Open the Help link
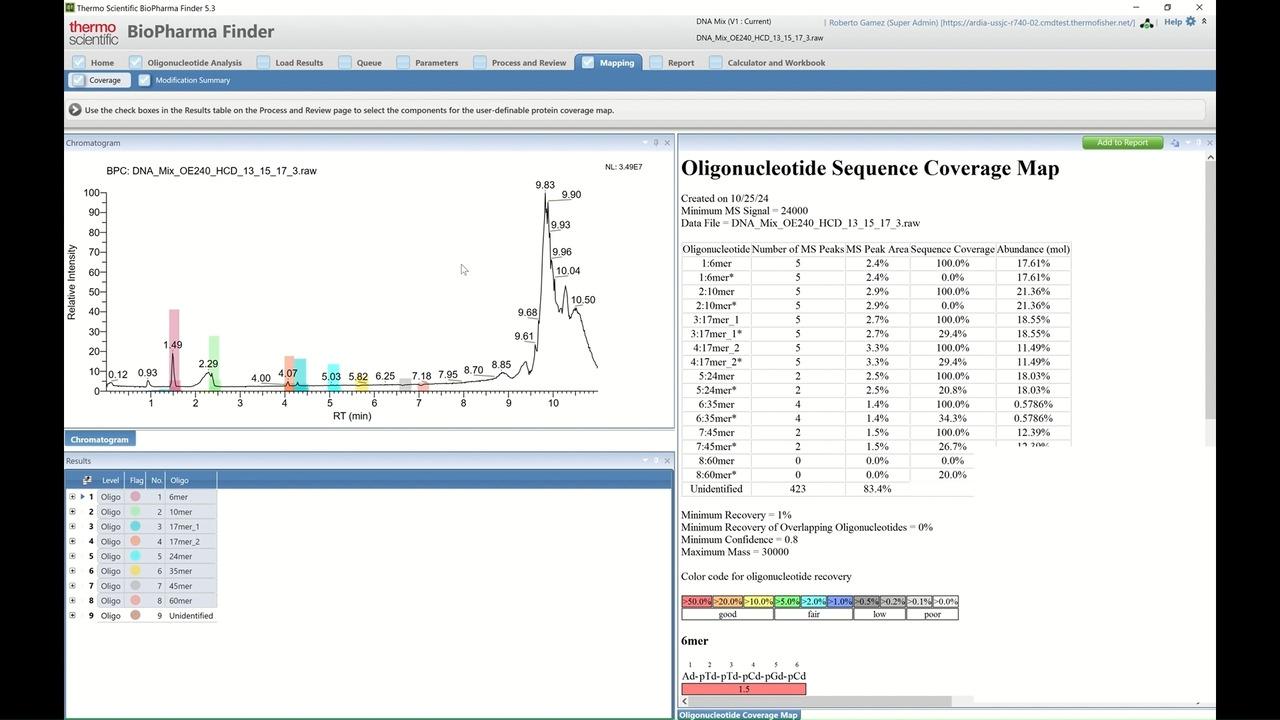The height and width of the screenshot is (720, 1280). coord(1172,22)
